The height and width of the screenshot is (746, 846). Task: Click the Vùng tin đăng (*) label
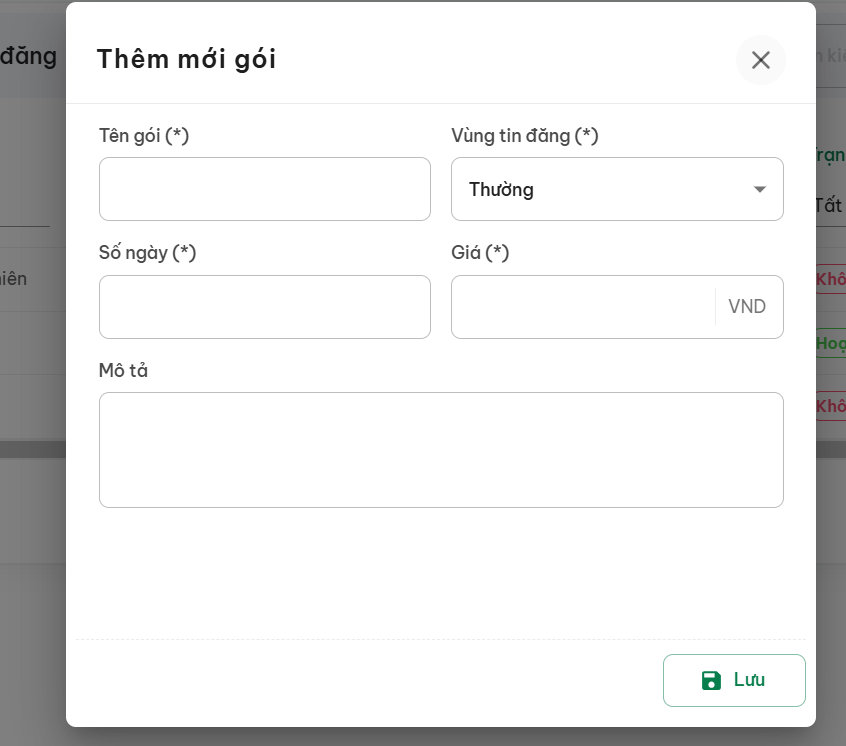[524, 136]
